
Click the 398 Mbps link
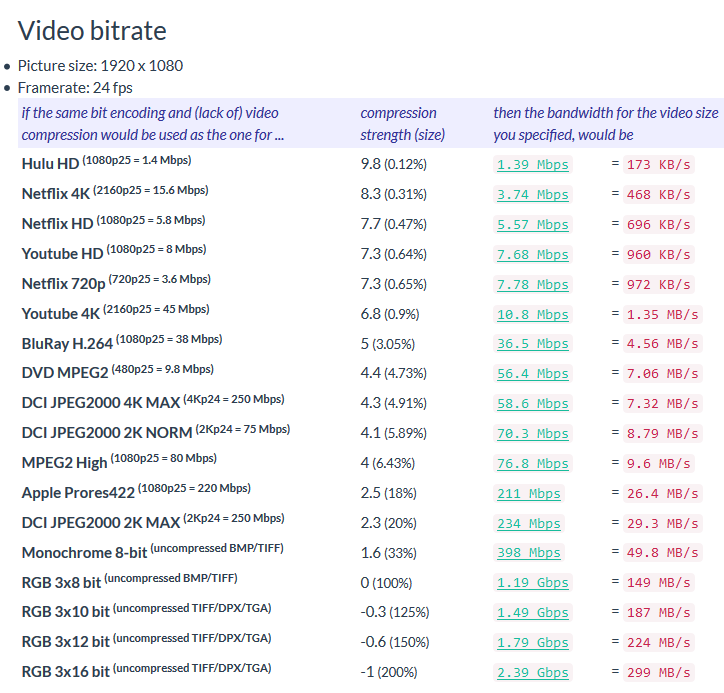coord(529,553)
